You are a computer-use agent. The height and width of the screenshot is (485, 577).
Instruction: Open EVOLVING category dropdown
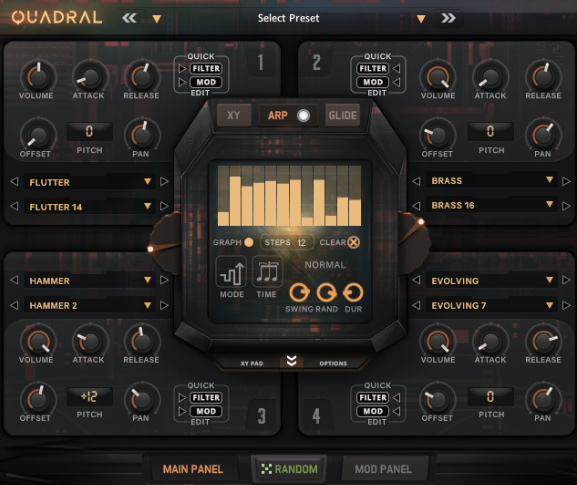point(550,280)
